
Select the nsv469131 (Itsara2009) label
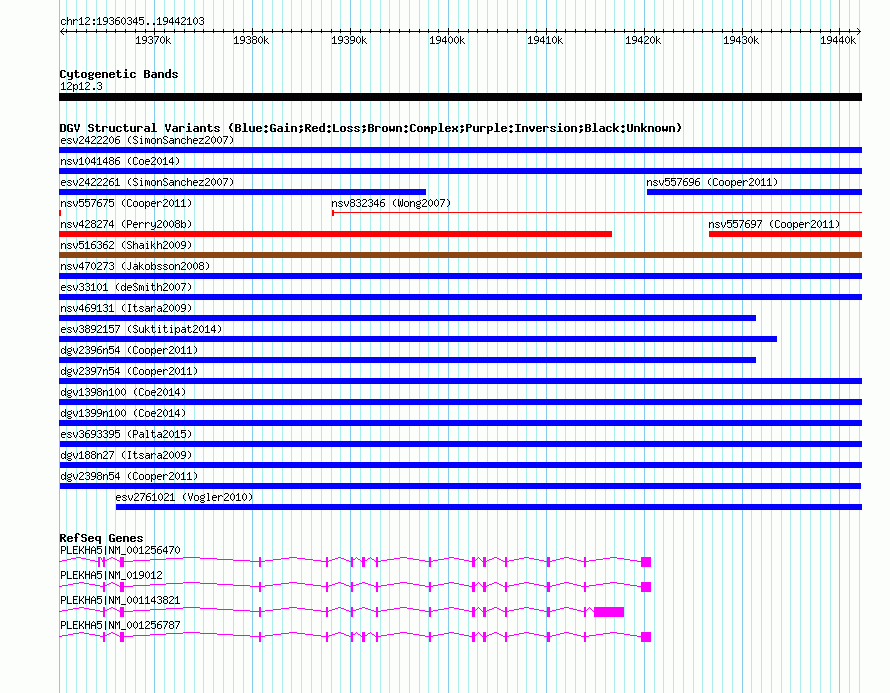pos(126,308)
